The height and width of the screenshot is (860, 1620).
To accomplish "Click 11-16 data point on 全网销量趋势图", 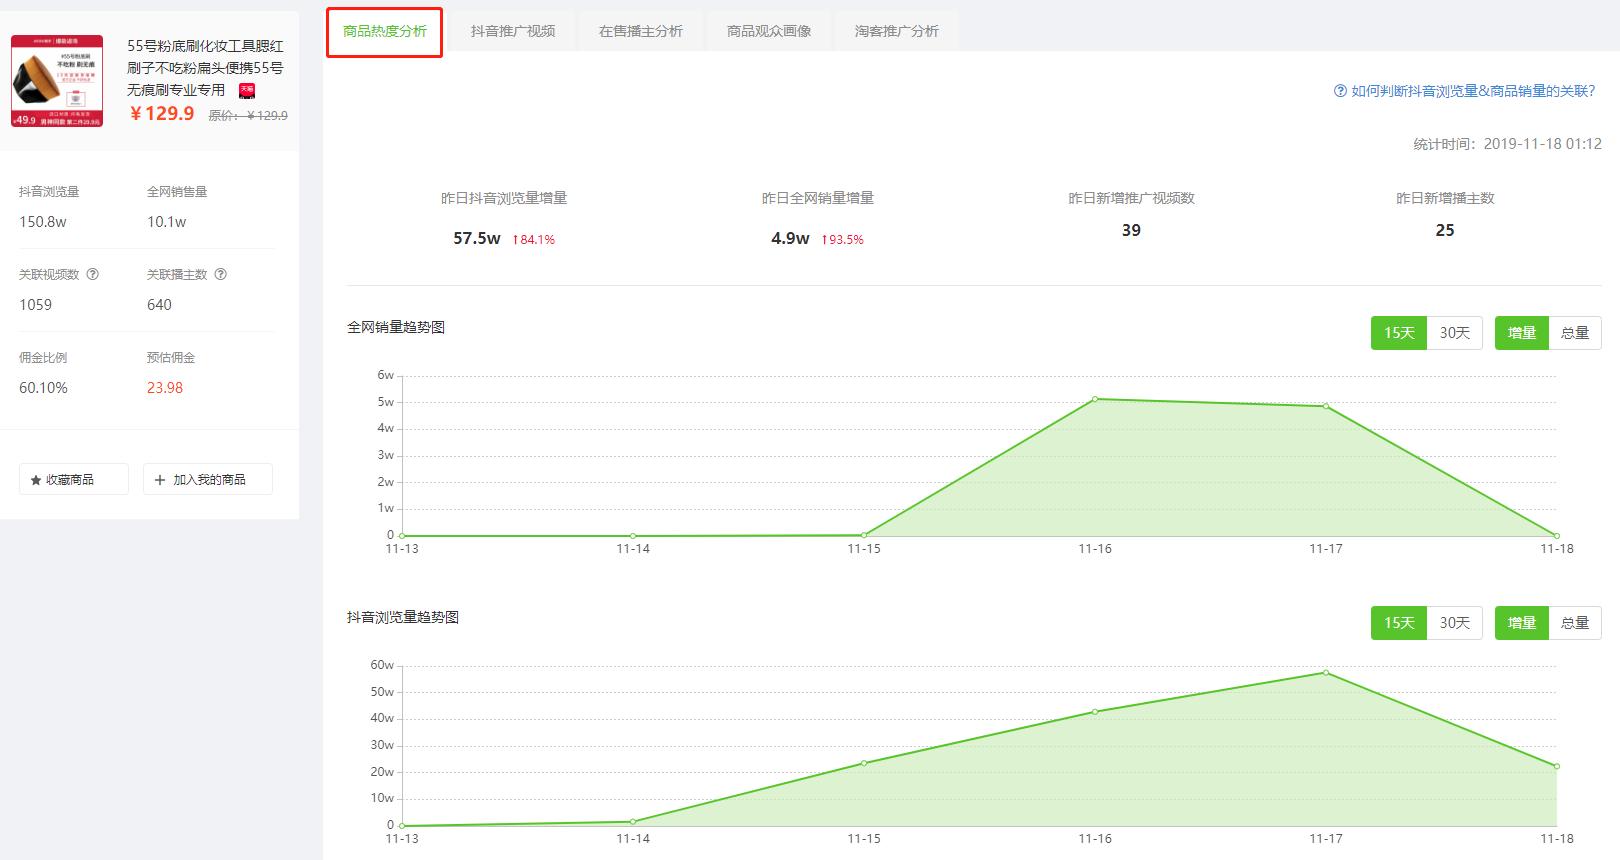I will 1095,399.
